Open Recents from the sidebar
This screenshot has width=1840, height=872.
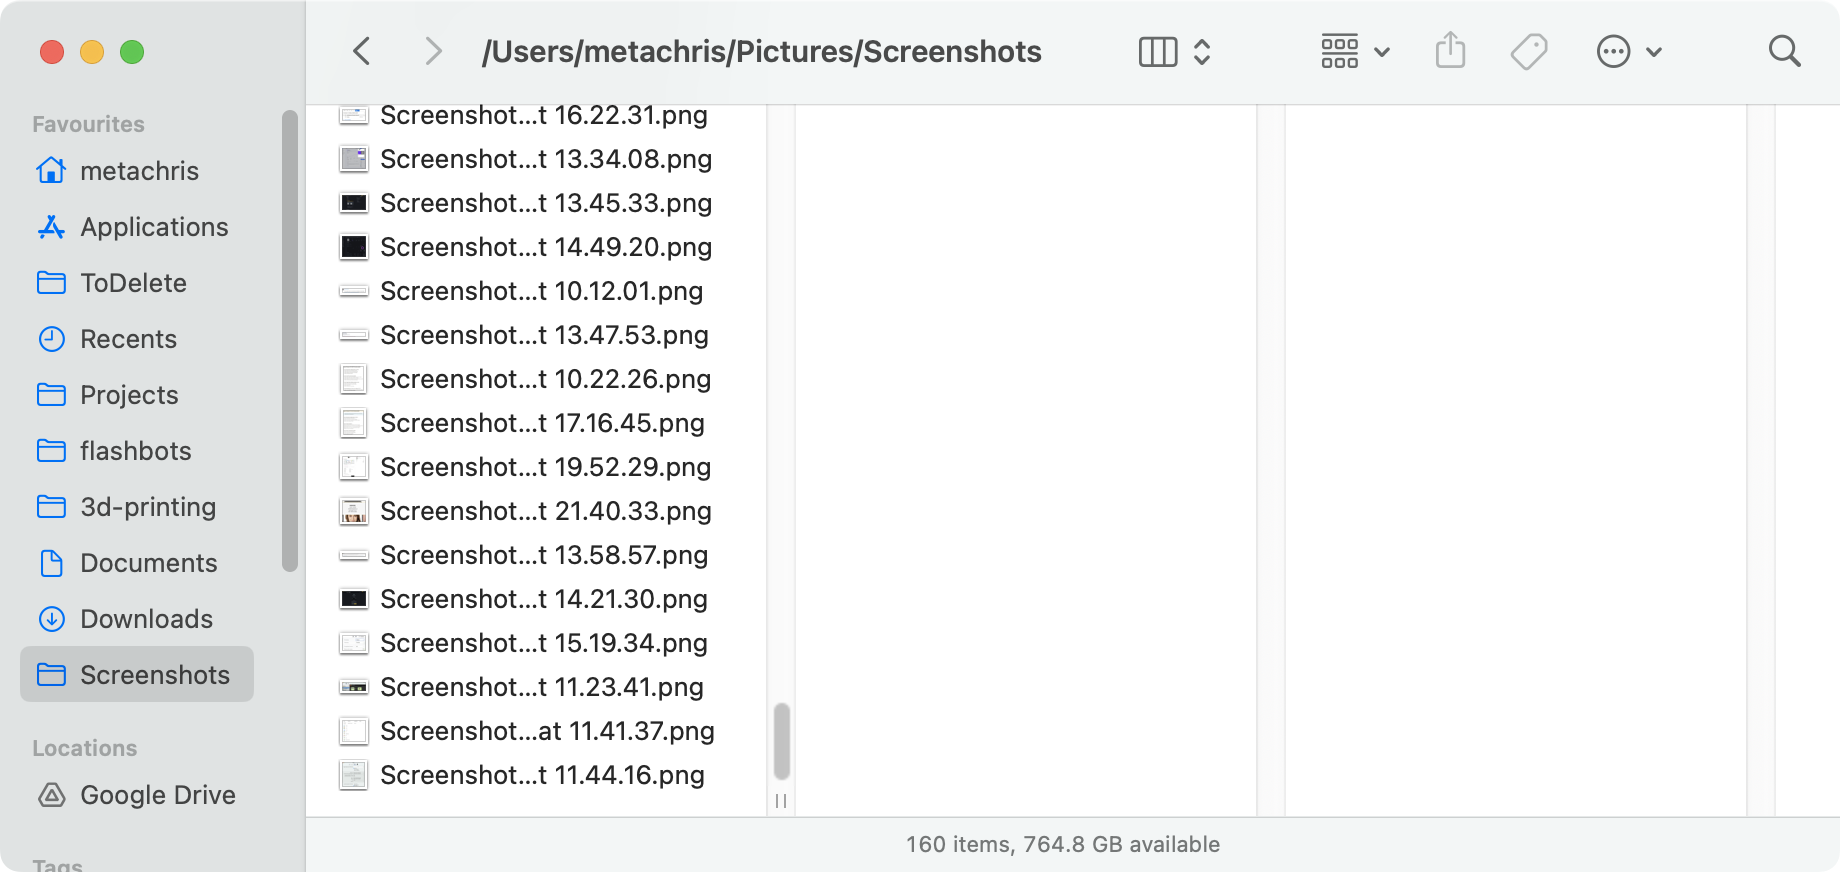129,339
